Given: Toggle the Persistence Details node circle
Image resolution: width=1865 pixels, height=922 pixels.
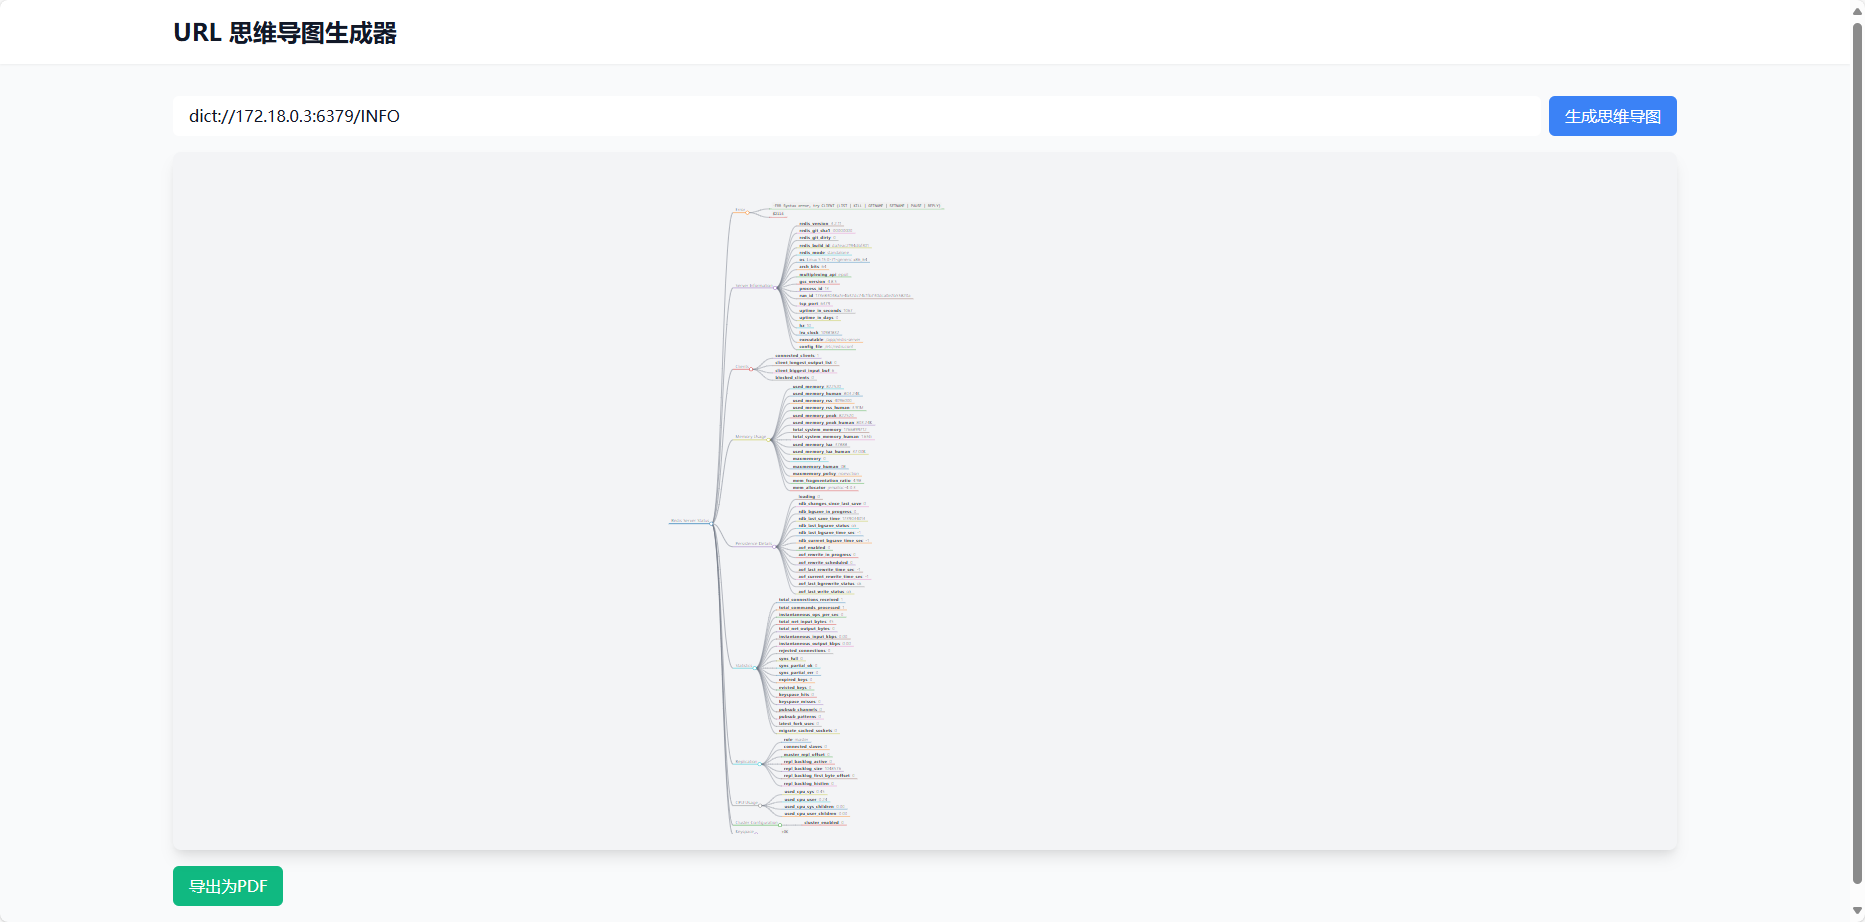Looking at the screenshot, I should 775,545.
